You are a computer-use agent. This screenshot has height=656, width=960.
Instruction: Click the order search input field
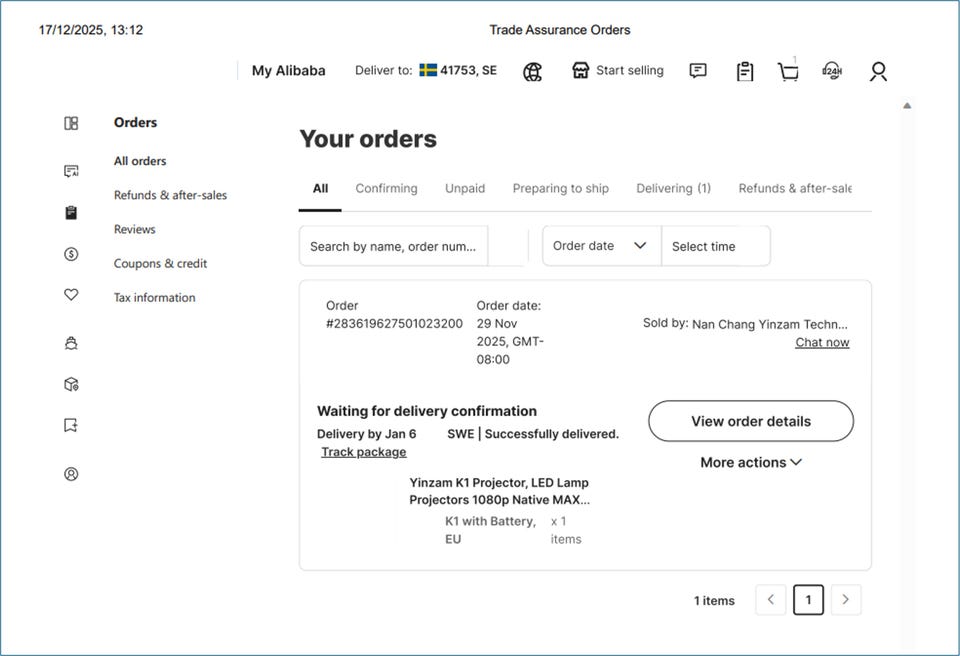(x=393, y=246)
